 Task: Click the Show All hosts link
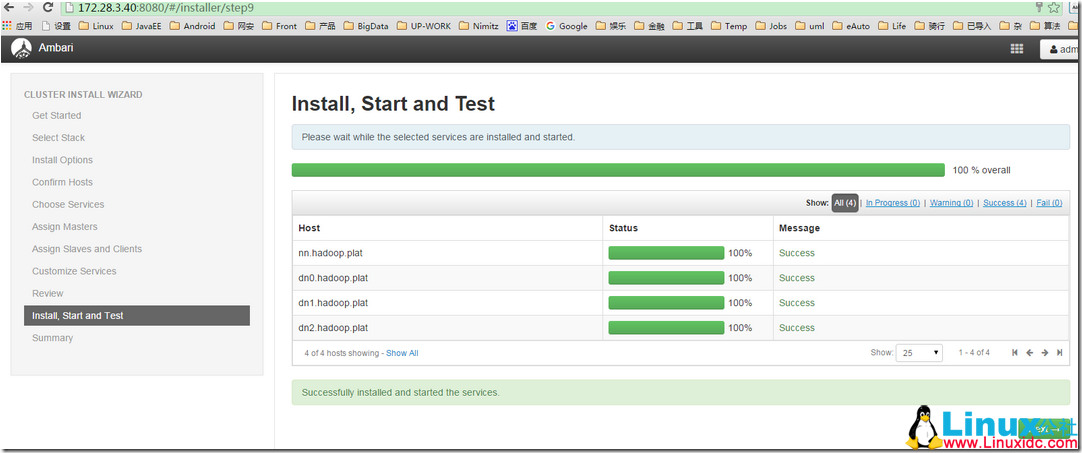pos(402,353)
